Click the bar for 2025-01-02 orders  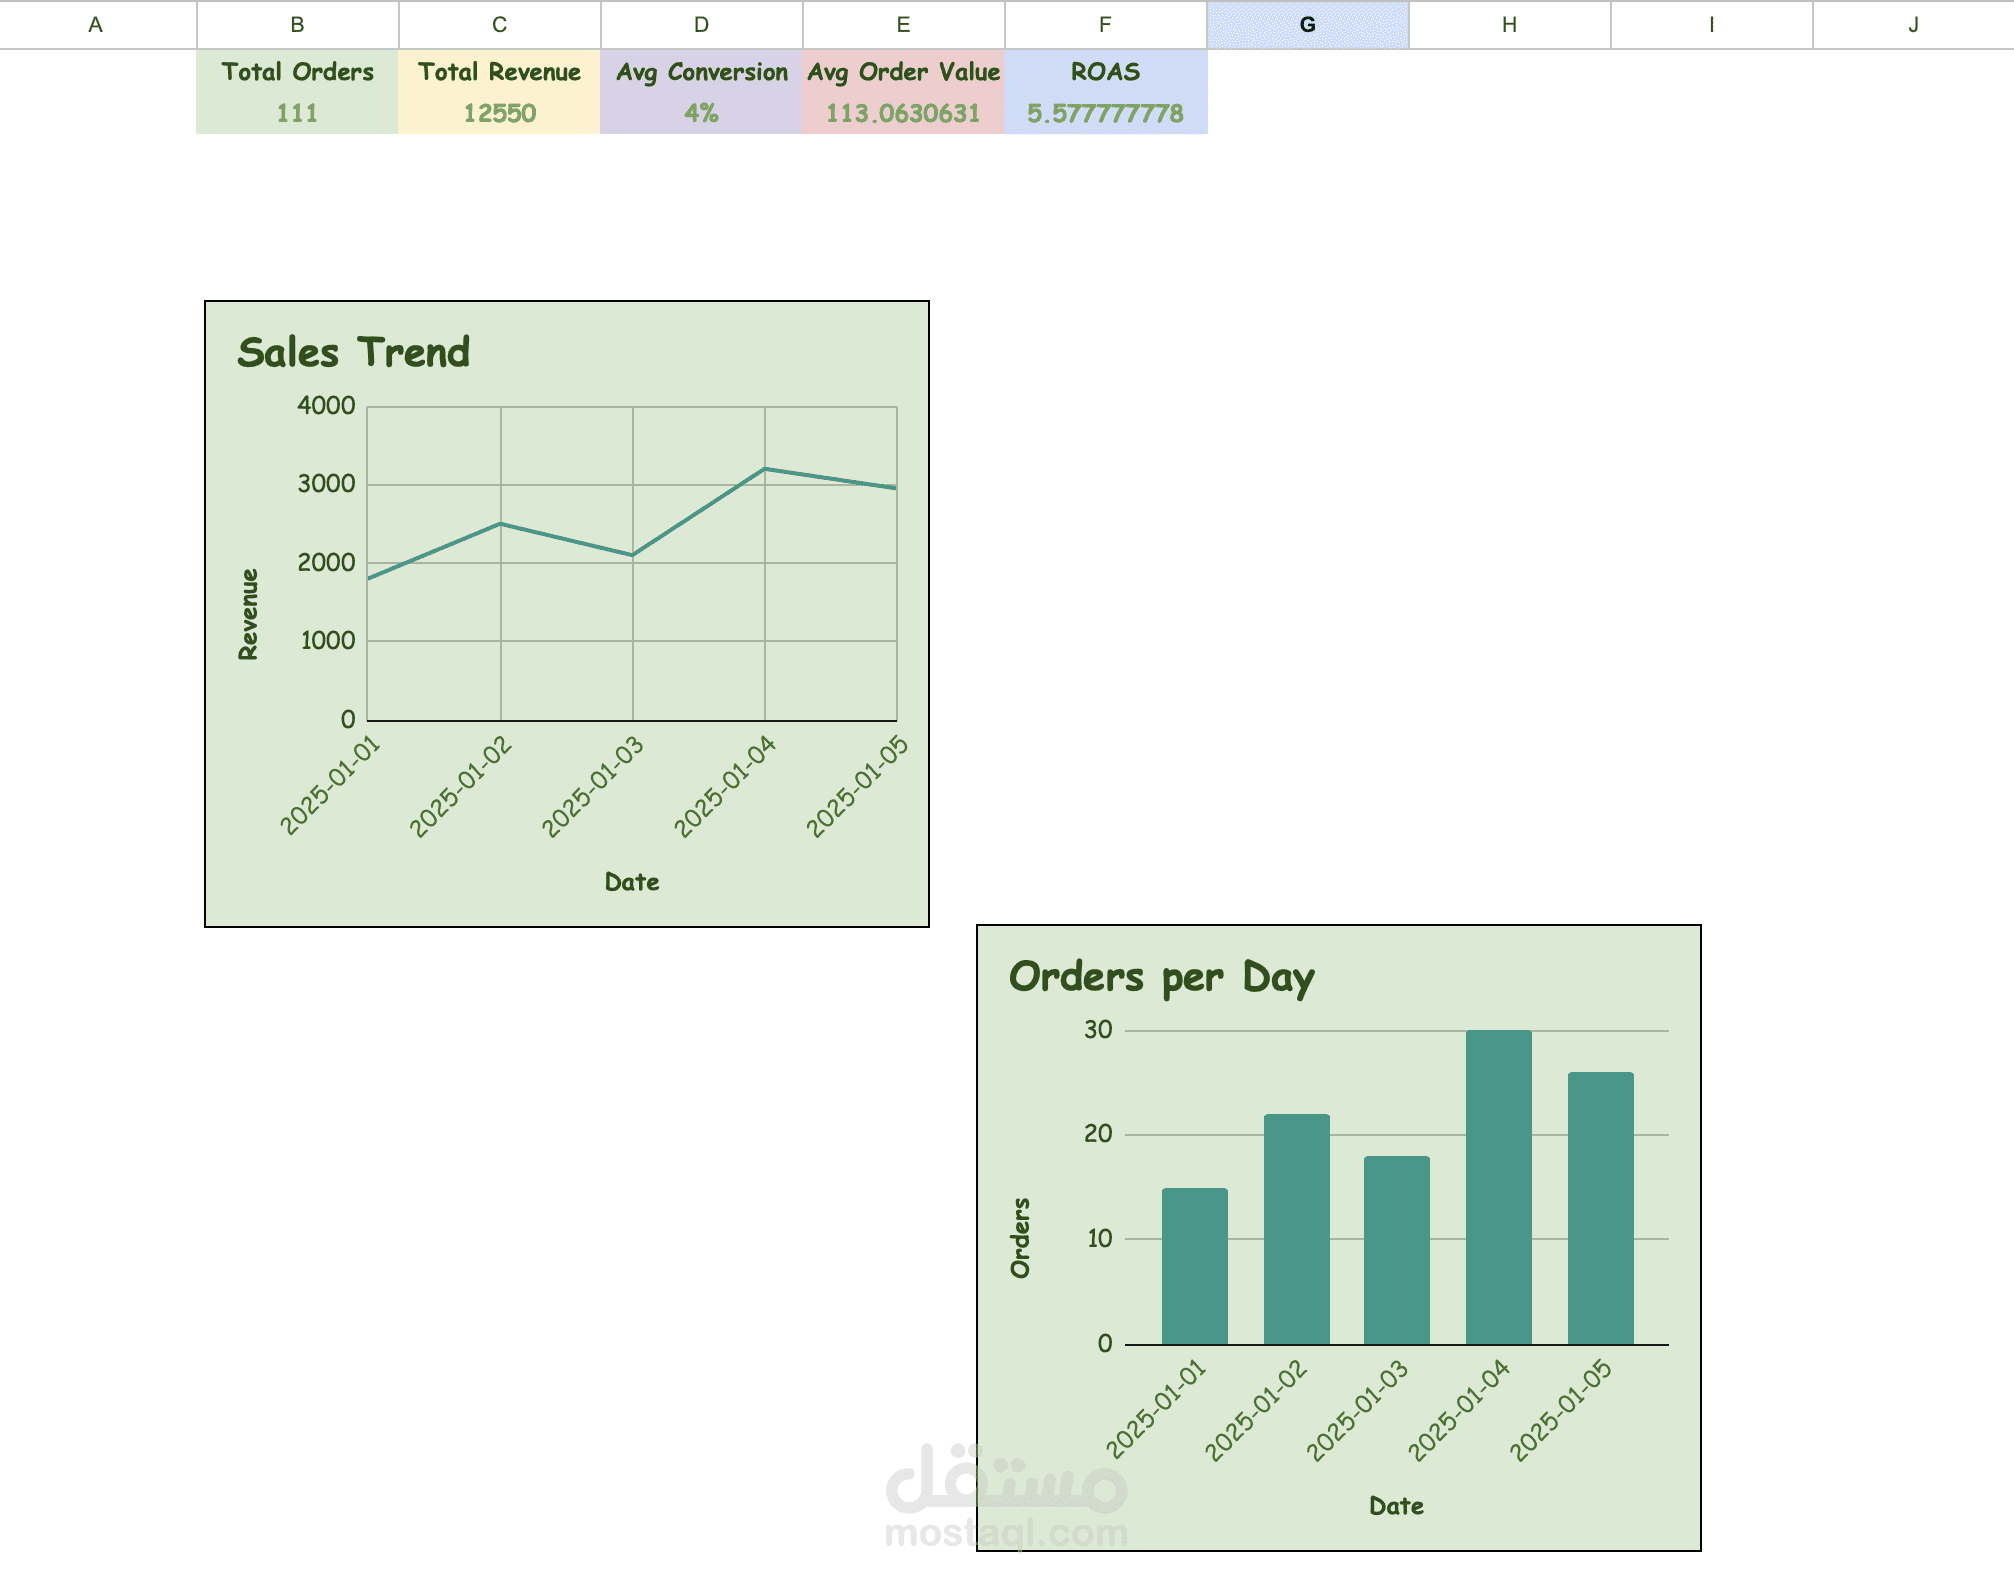(1297, 1229)
